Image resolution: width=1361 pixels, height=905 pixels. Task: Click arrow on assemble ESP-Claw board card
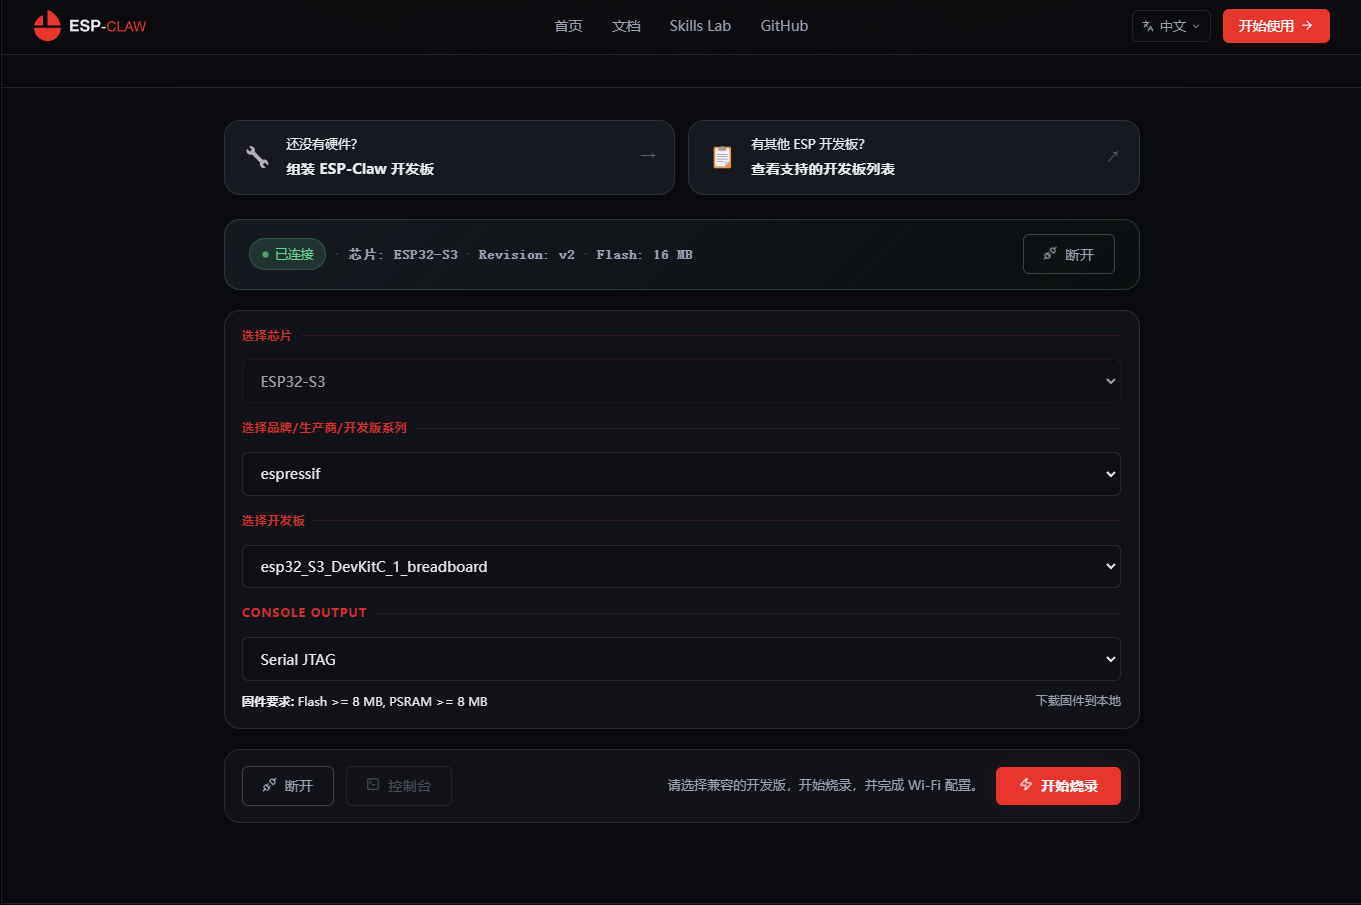[x=648, y=156]
